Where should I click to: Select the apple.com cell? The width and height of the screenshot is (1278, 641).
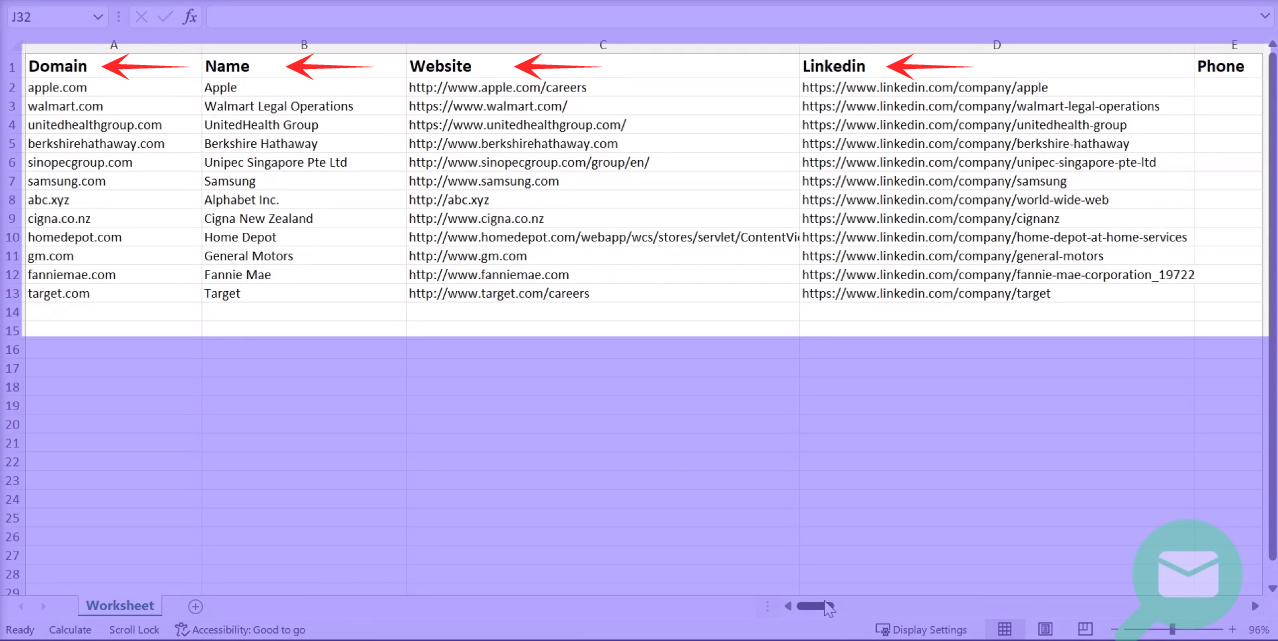114,87
